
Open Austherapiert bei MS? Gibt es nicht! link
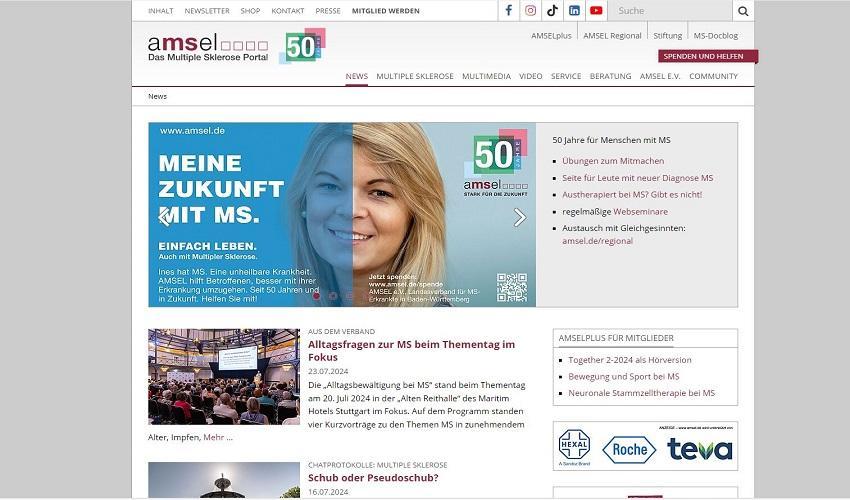coord(632,195)
